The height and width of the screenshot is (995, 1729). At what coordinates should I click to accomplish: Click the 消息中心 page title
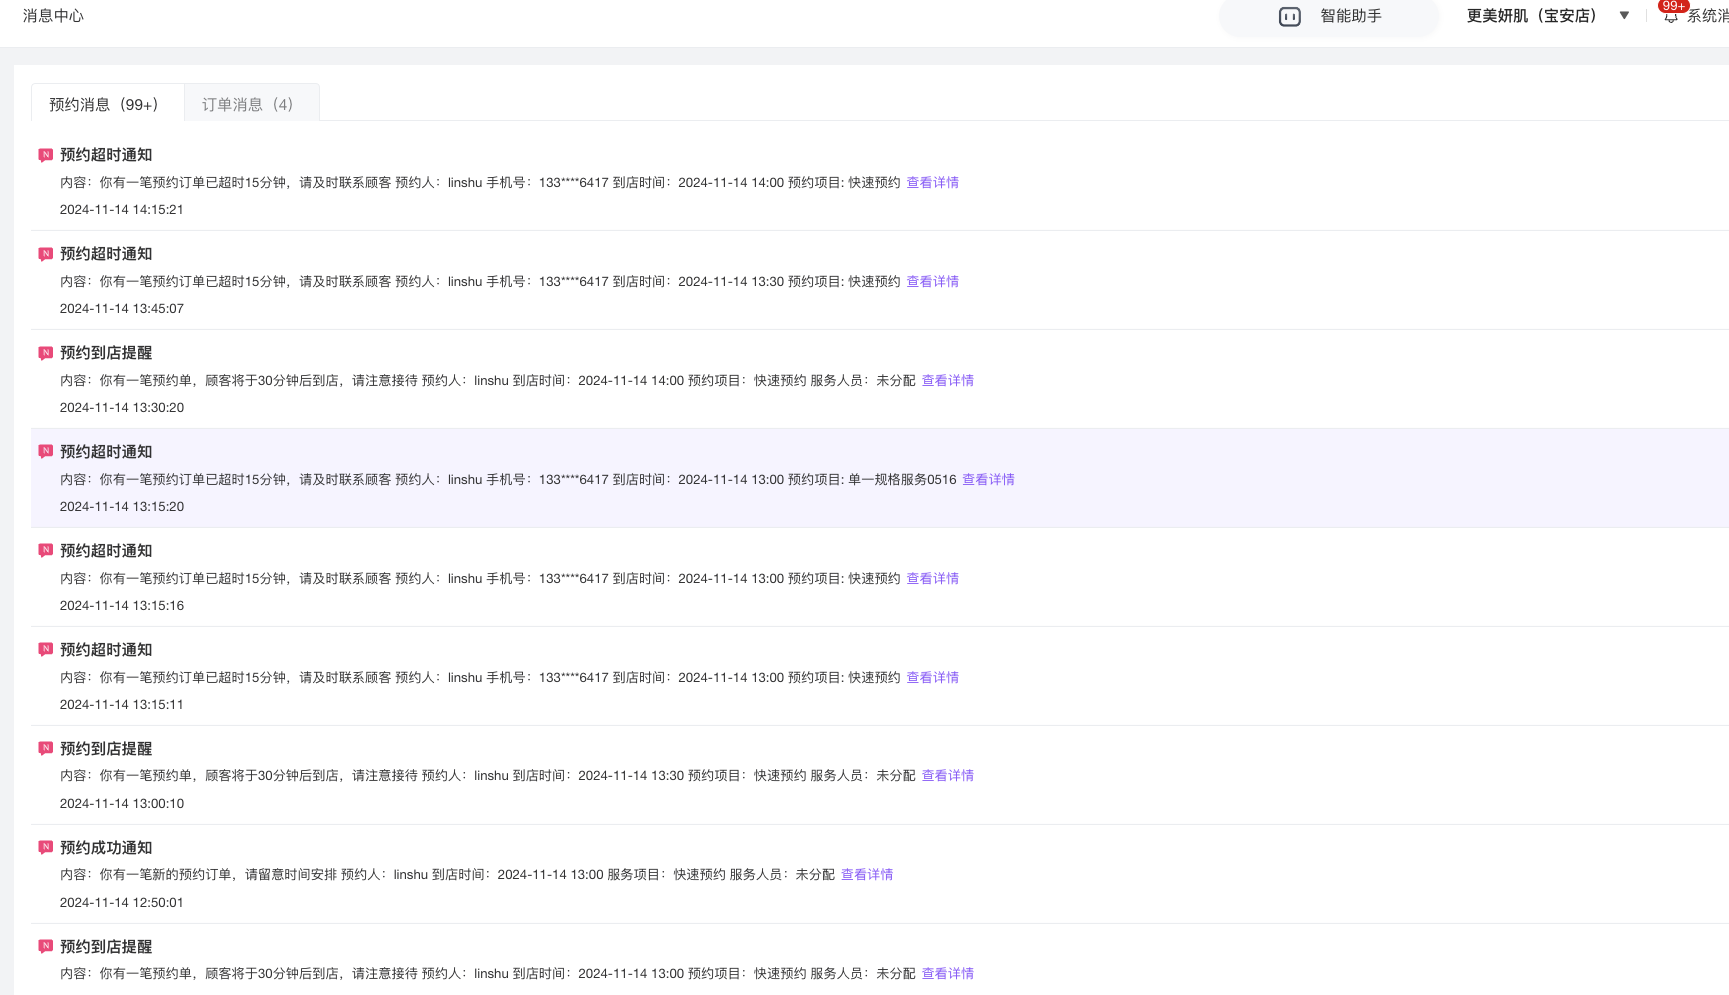[53, 16]
